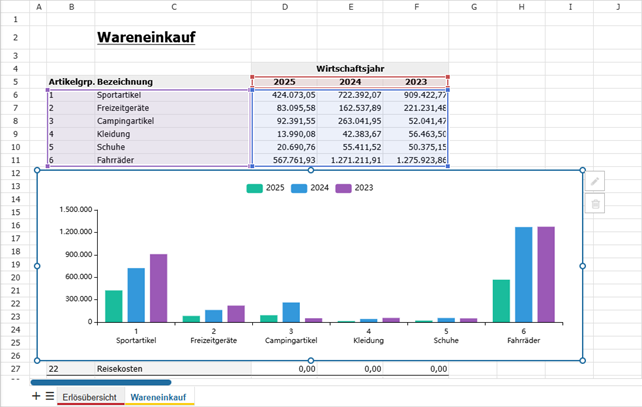
Task: Click the chart's top-left corner resize handle
Action: (38, 171)
